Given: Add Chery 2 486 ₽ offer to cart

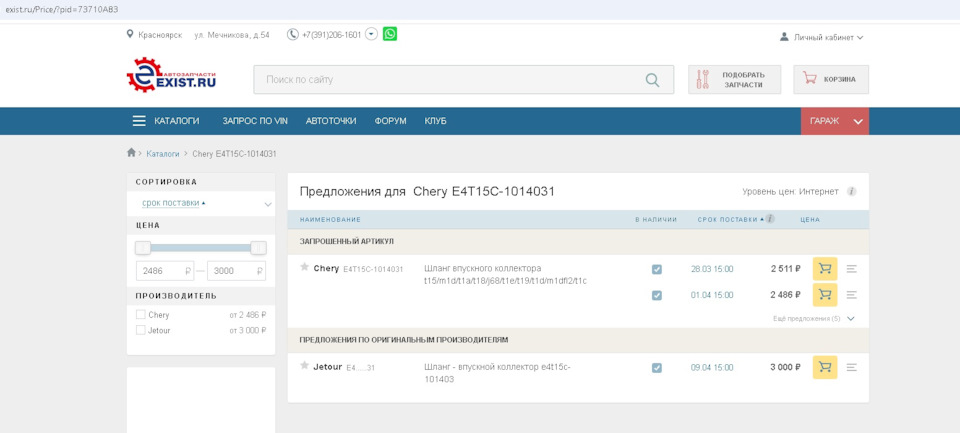Looking at the screenshot, I should click(x=825, y=295).
